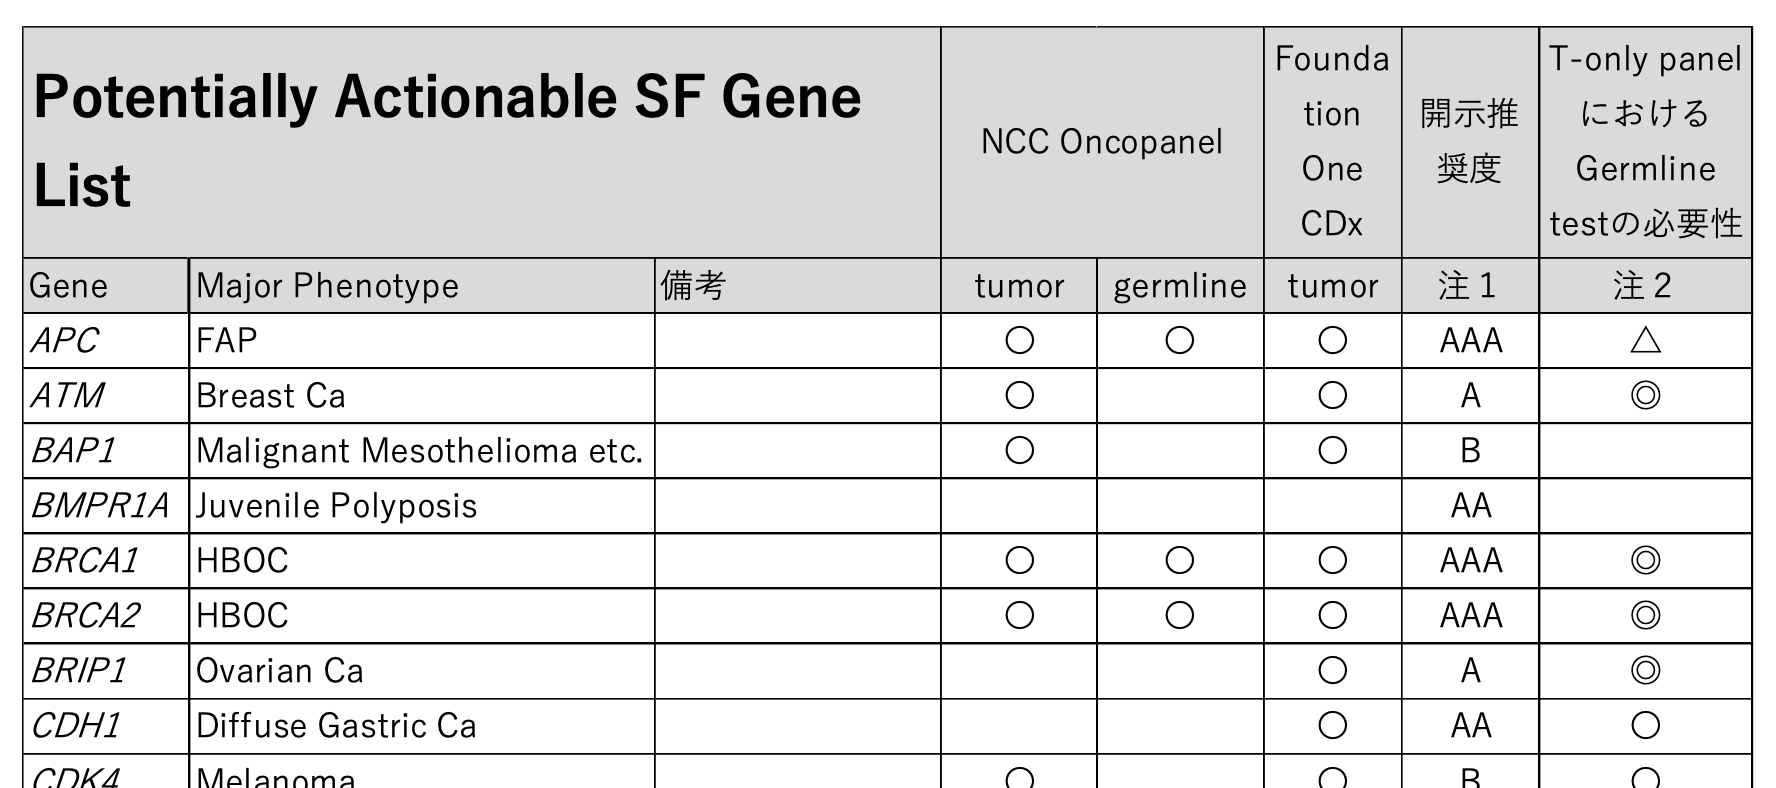
Task: Select the "Diffuse Gastric Ca" cell
Action: coord(336,725)
